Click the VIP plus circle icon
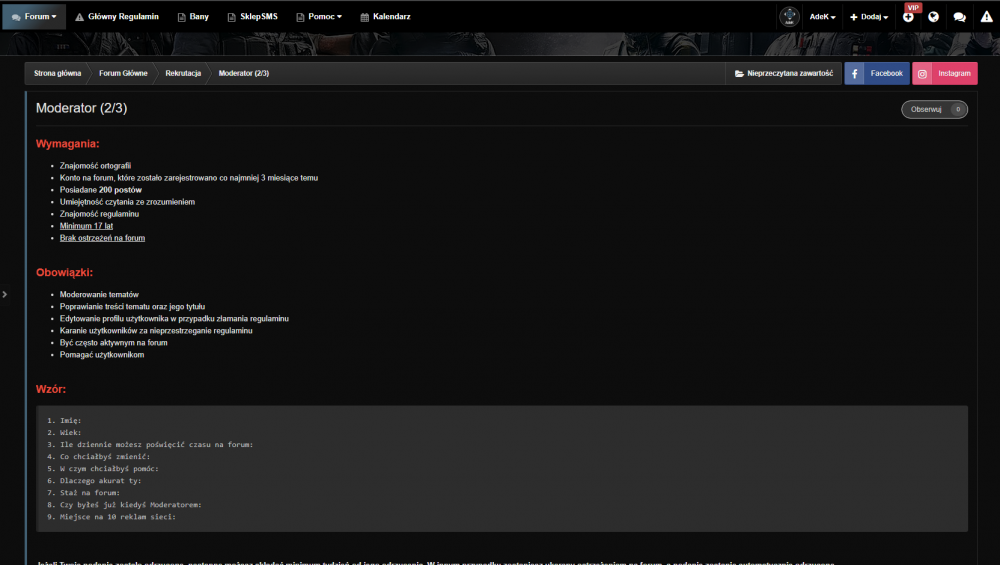The width and height of the screenshot is (1000, 565). (x=908, y=17)
